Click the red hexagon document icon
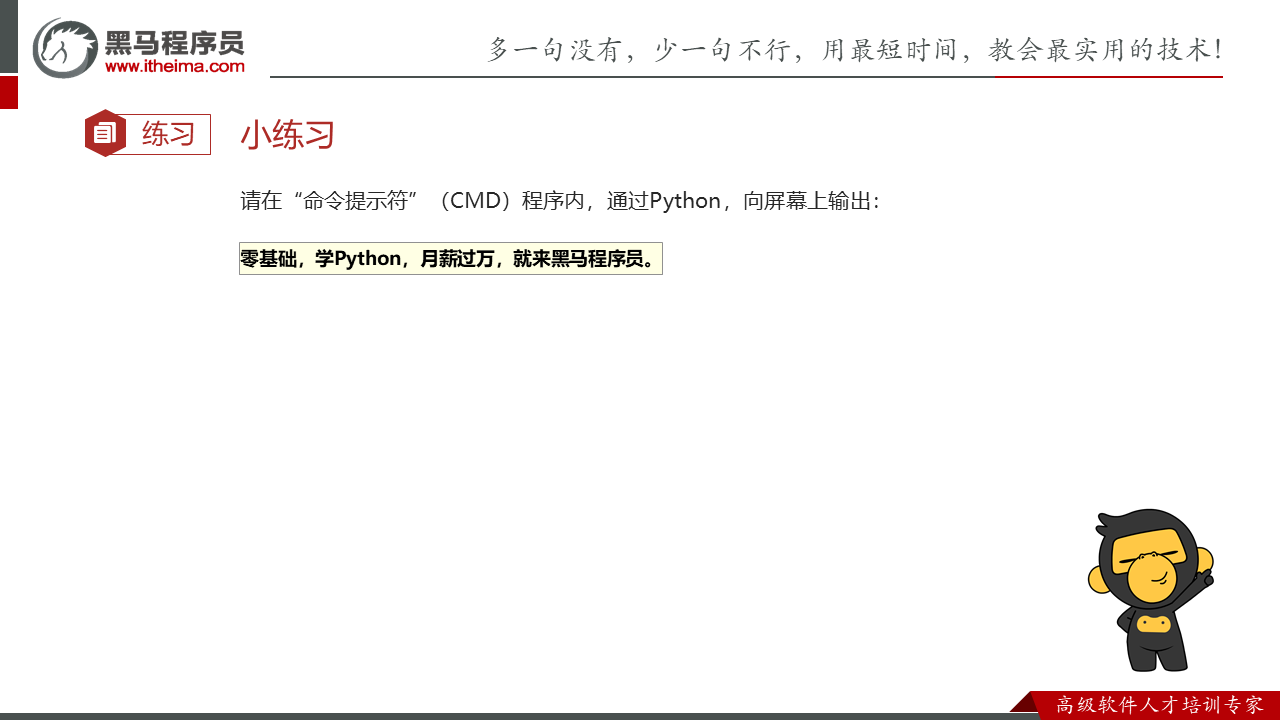 pos(105,134)
